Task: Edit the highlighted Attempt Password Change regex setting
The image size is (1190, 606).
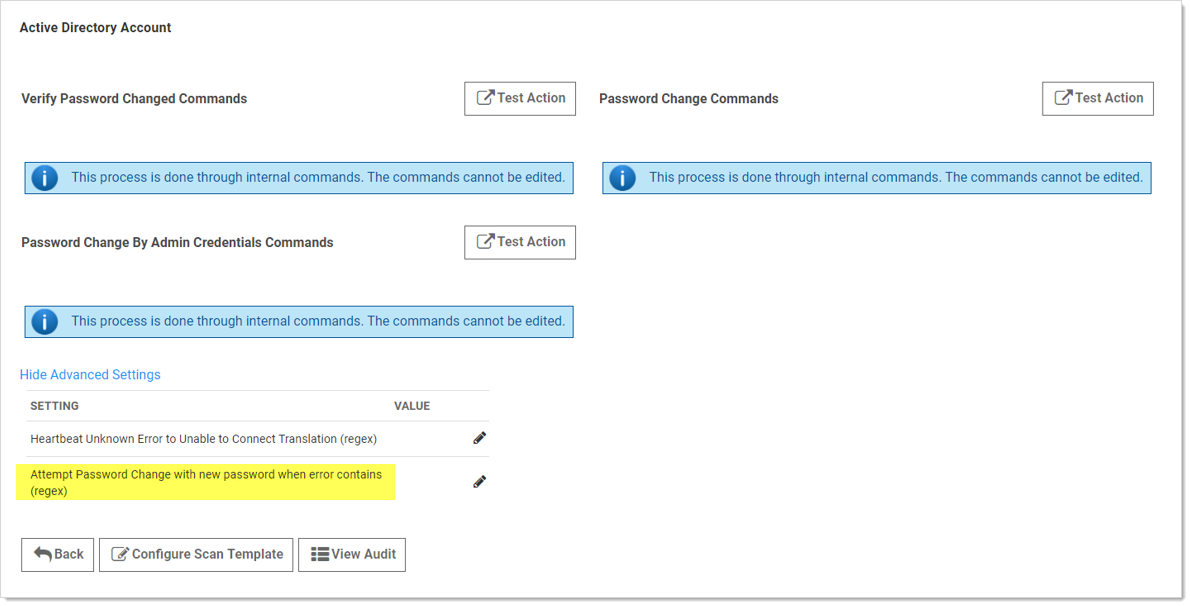Action: point(479,481)
